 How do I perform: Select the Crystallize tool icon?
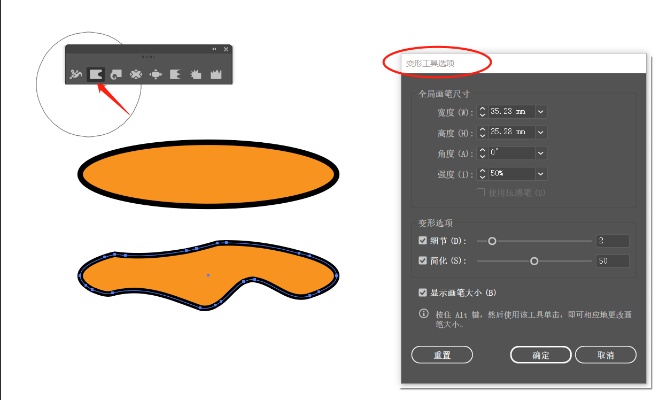196,74
